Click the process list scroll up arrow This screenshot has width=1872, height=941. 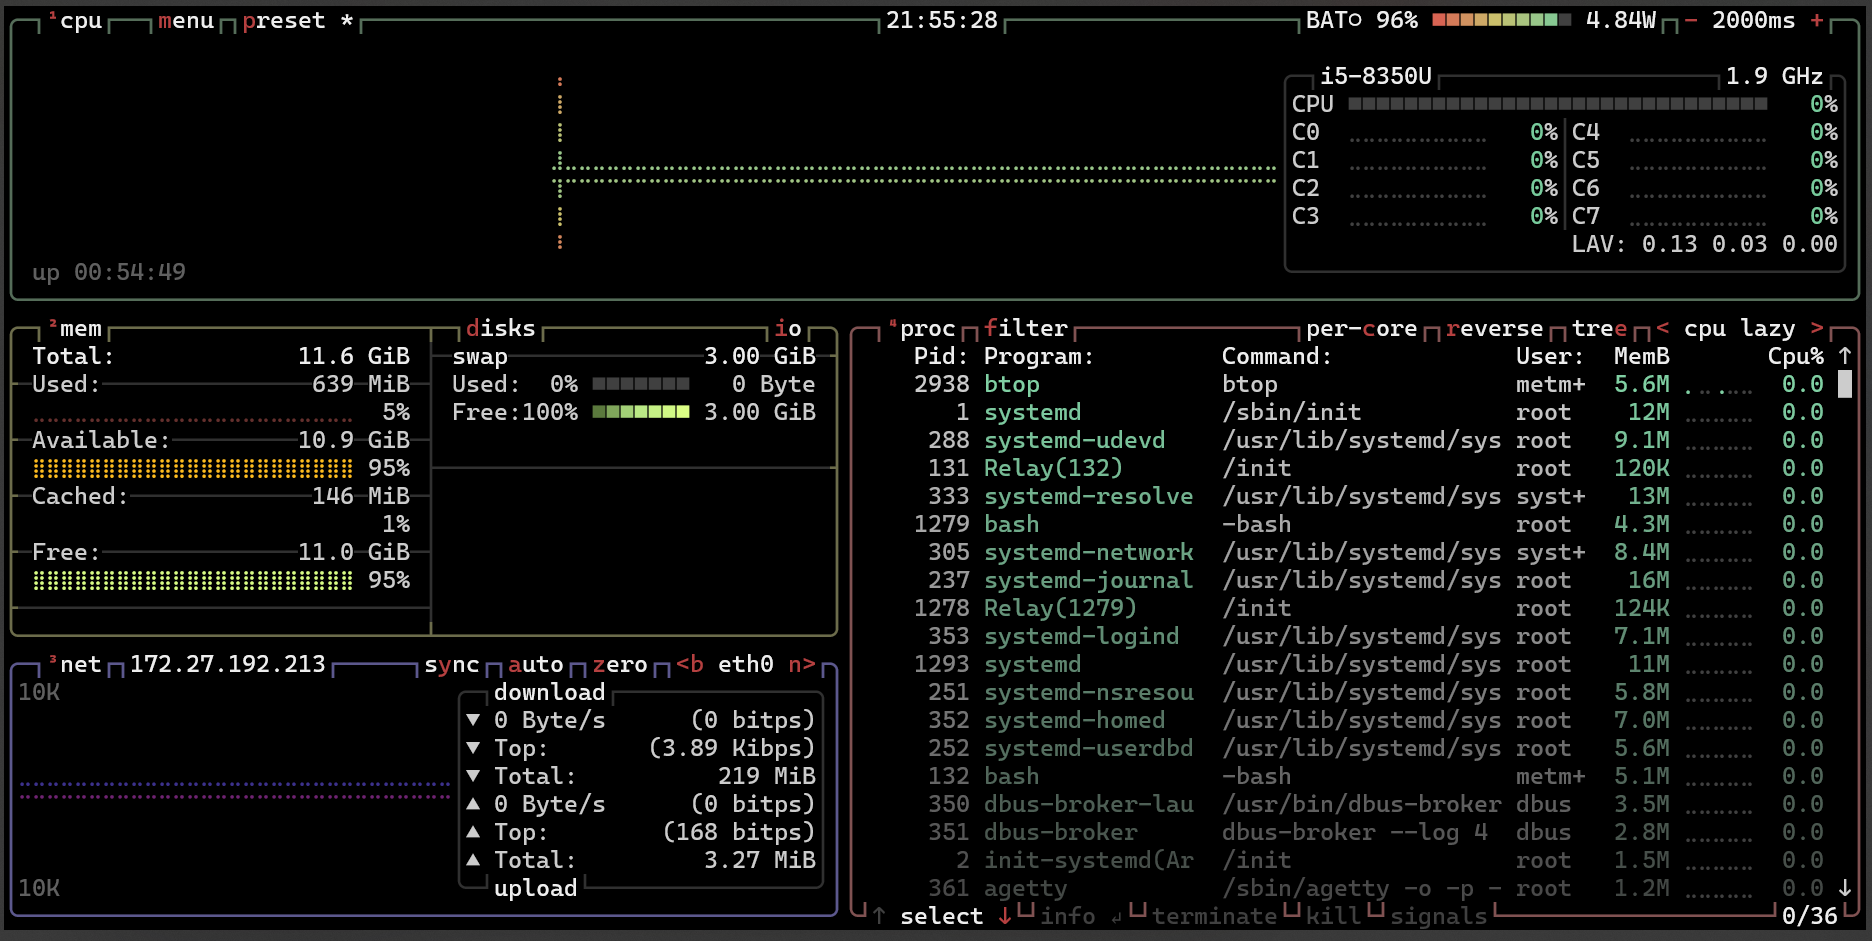pos(1845,356)
